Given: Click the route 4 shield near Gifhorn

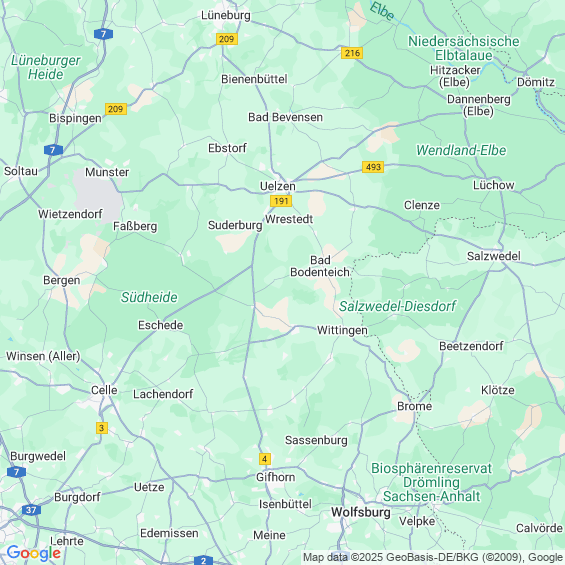Looking at the screenshot, I should click(x=265, y=459).
